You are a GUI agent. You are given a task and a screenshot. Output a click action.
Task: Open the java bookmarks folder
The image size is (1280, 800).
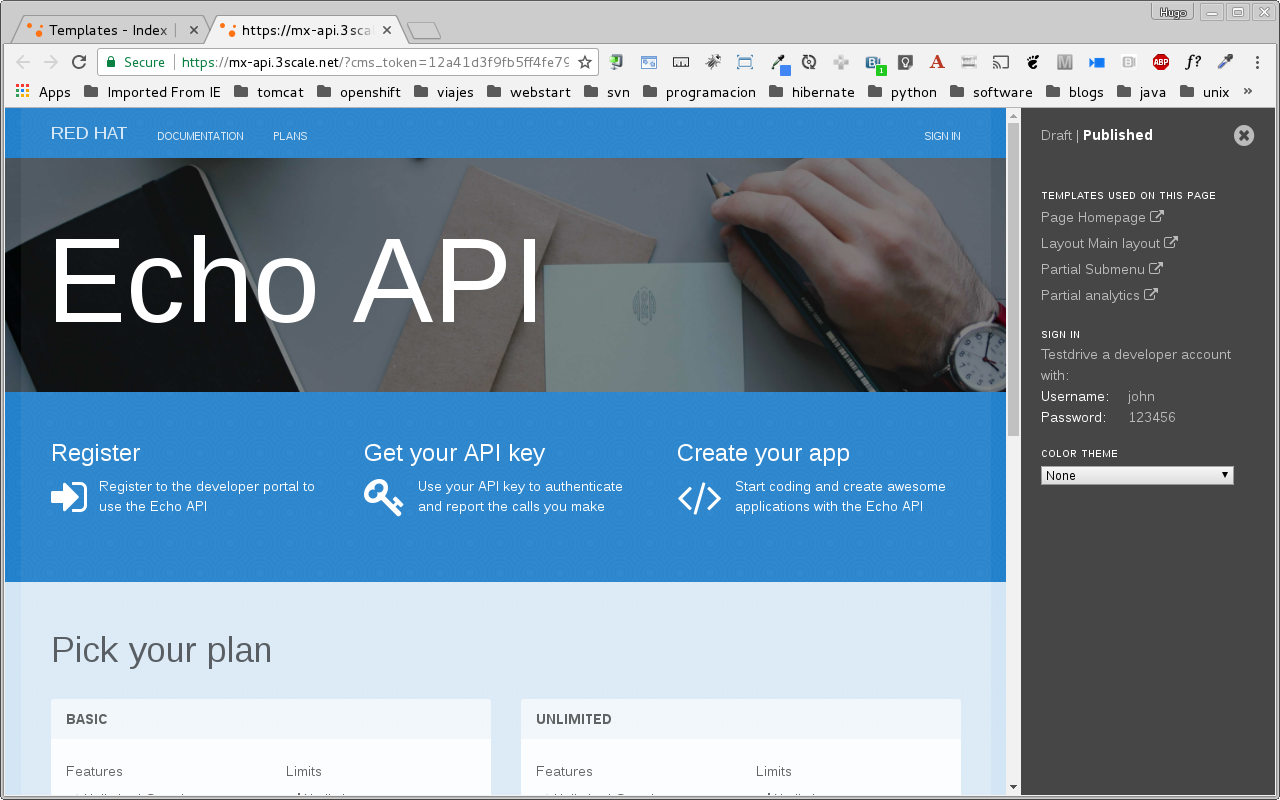1141,92
